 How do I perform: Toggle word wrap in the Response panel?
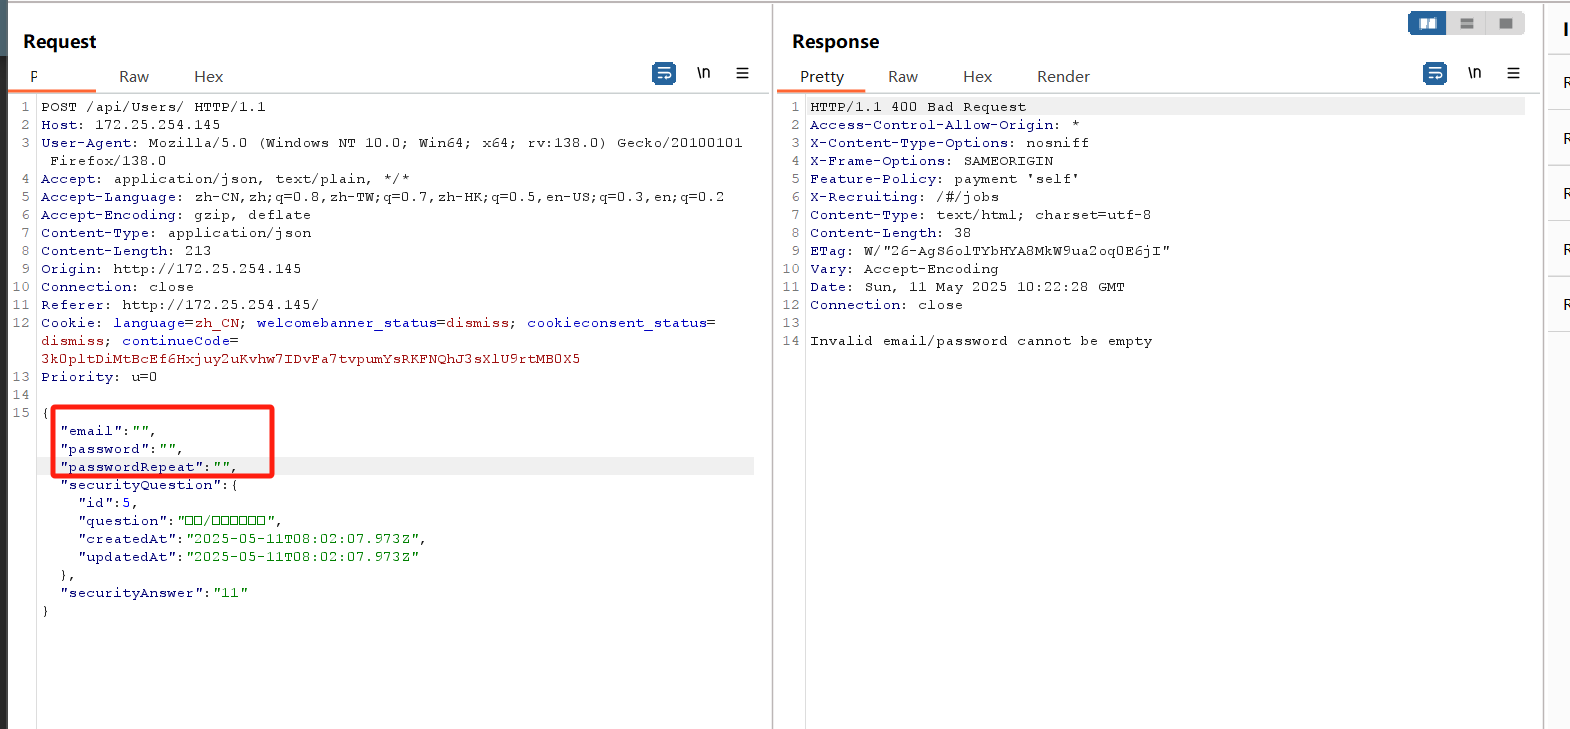(x=1435, y=73)
